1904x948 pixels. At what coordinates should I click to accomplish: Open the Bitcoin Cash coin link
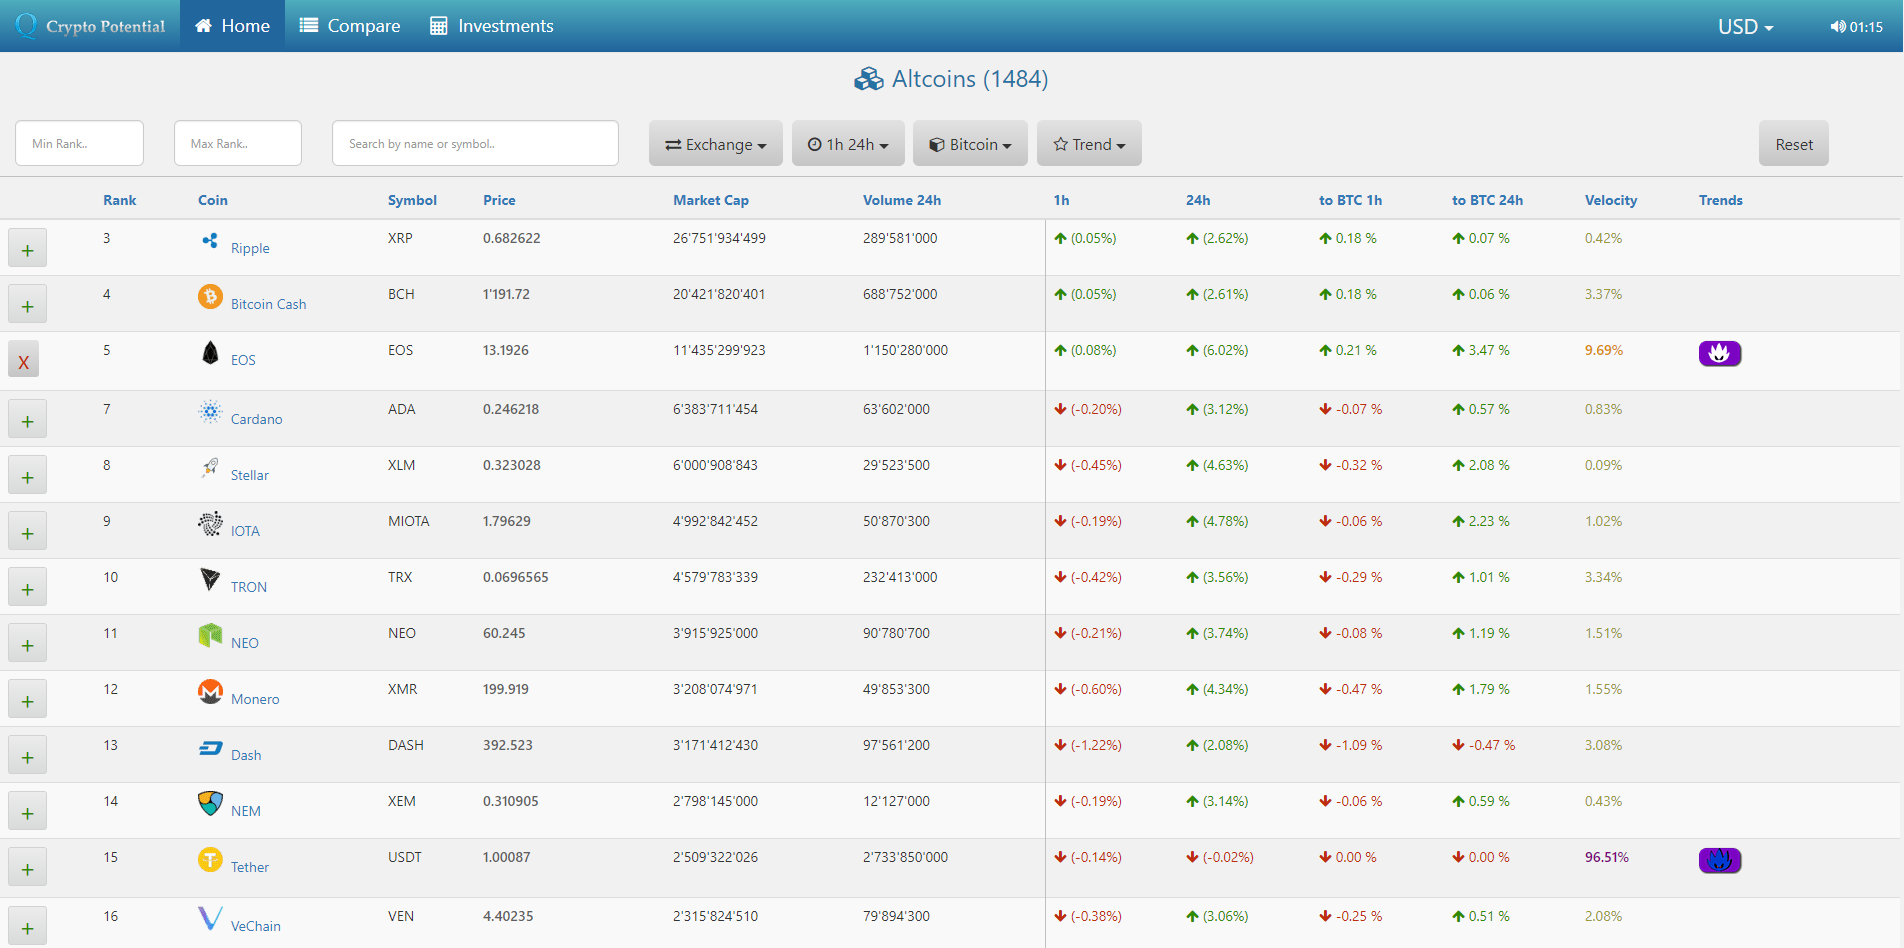[x=268, y=304]
